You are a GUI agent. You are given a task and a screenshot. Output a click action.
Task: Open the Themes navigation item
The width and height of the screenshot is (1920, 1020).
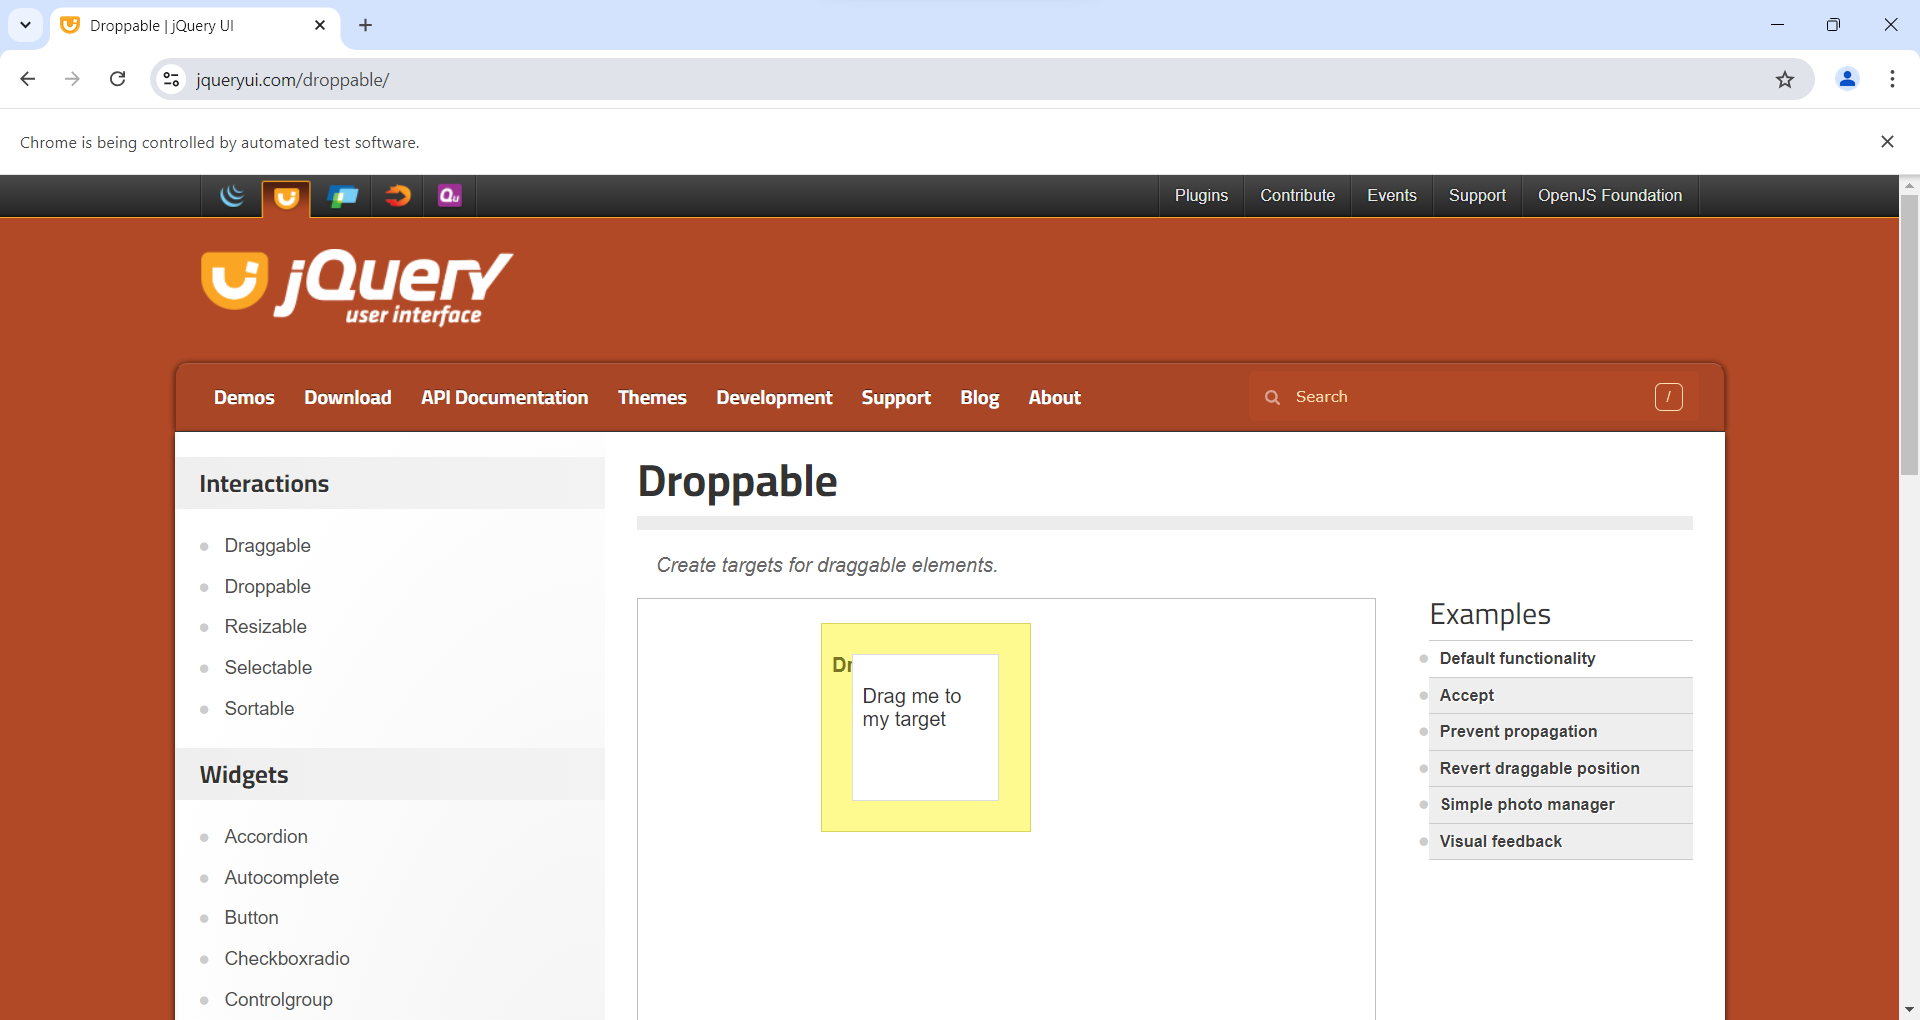(x=652, y=398)
